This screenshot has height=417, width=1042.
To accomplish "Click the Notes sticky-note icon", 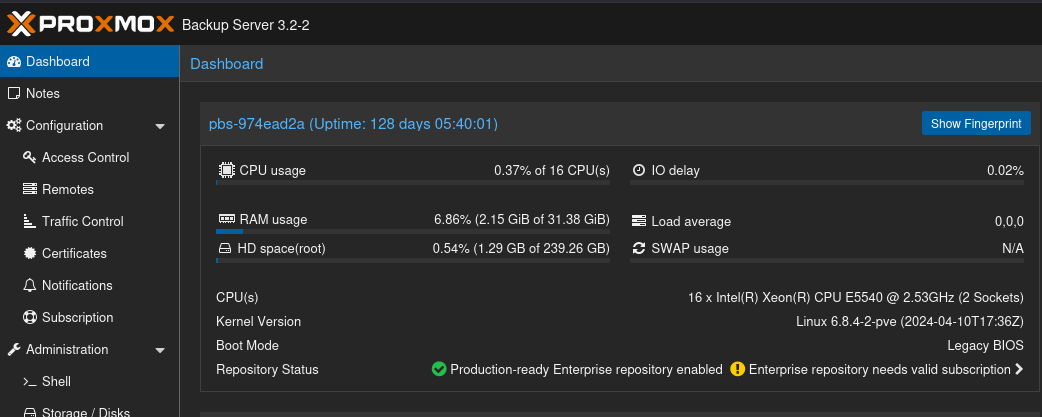I will [14, 94].
